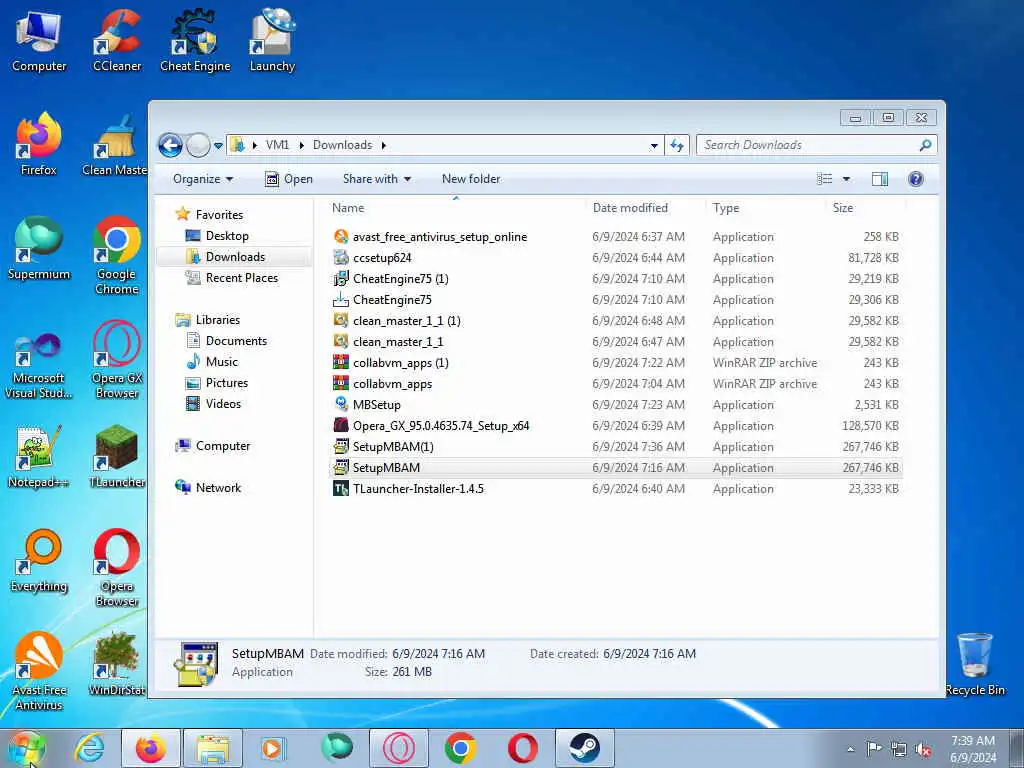Open Documents library

click(x=227, y=340)
